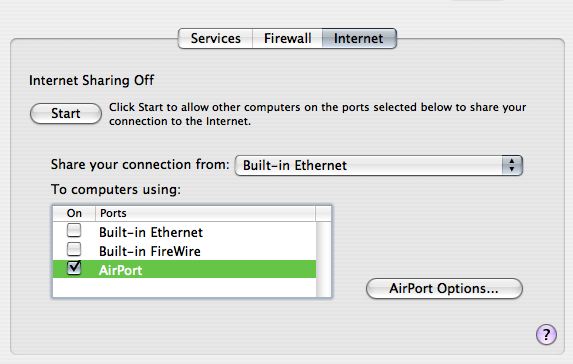Uncheck the AirPort port checkbox

(74, 268)
